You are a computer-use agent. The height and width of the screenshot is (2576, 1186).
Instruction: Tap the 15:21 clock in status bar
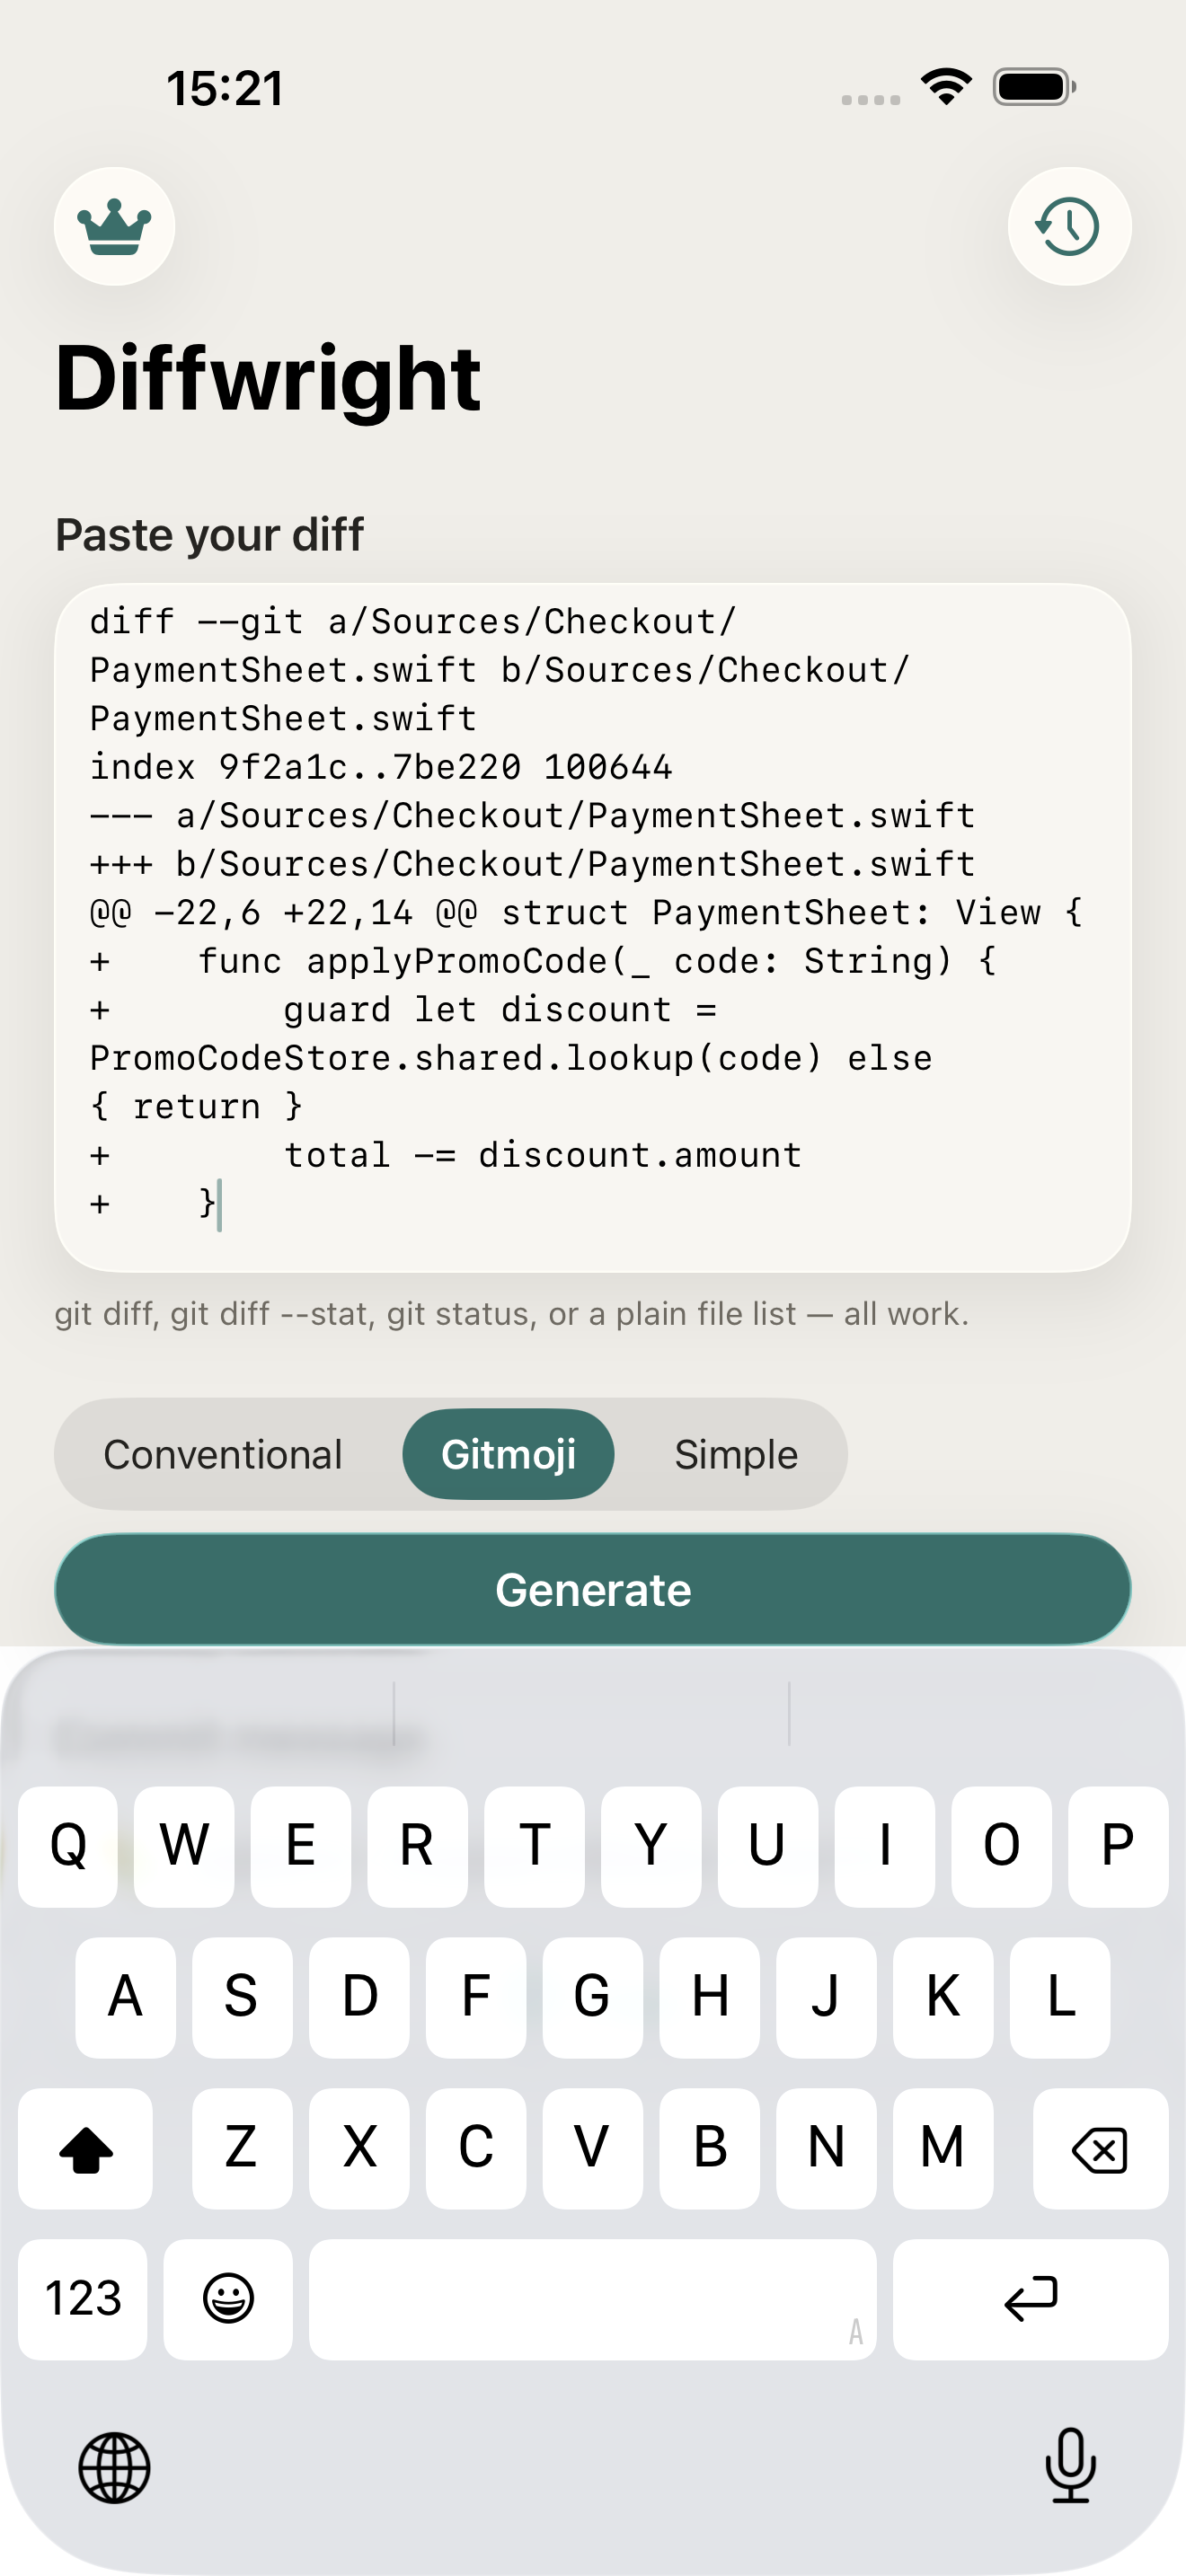(225, 88)
